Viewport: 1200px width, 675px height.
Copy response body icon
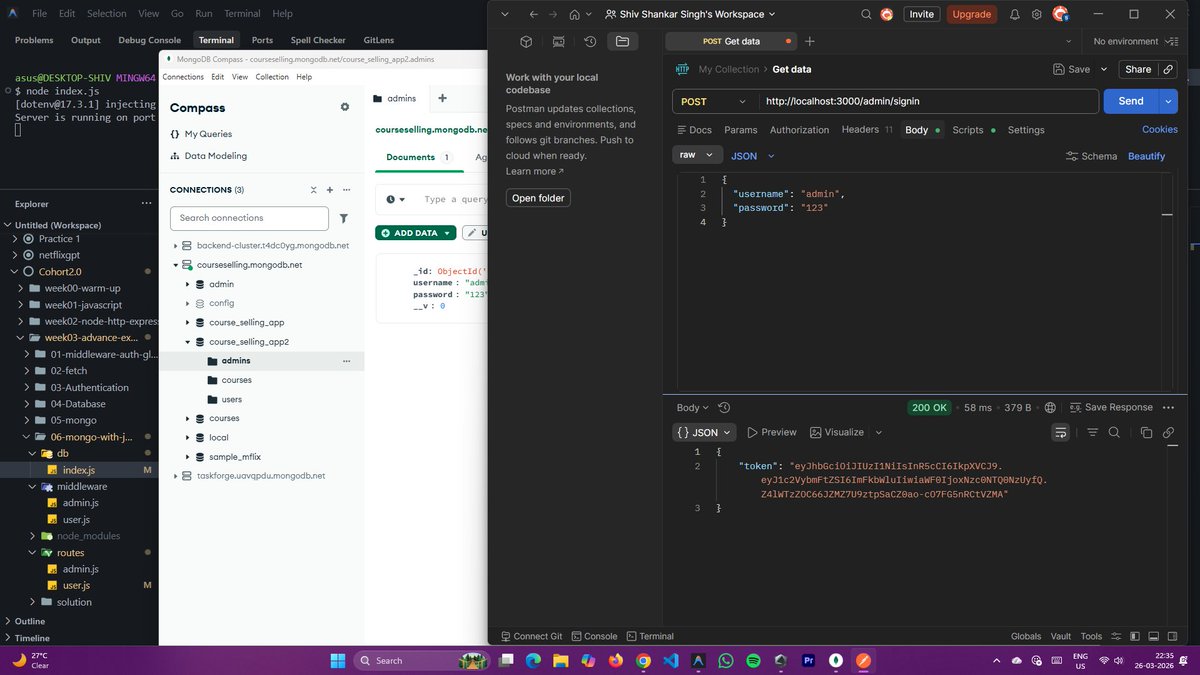click(x=1146, y=432)
